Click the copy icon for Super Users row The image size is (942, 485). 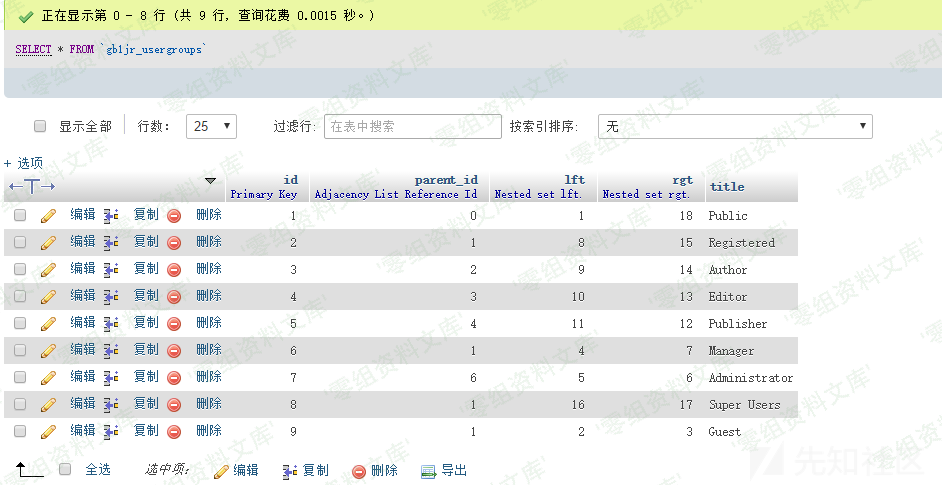[111, 404]
